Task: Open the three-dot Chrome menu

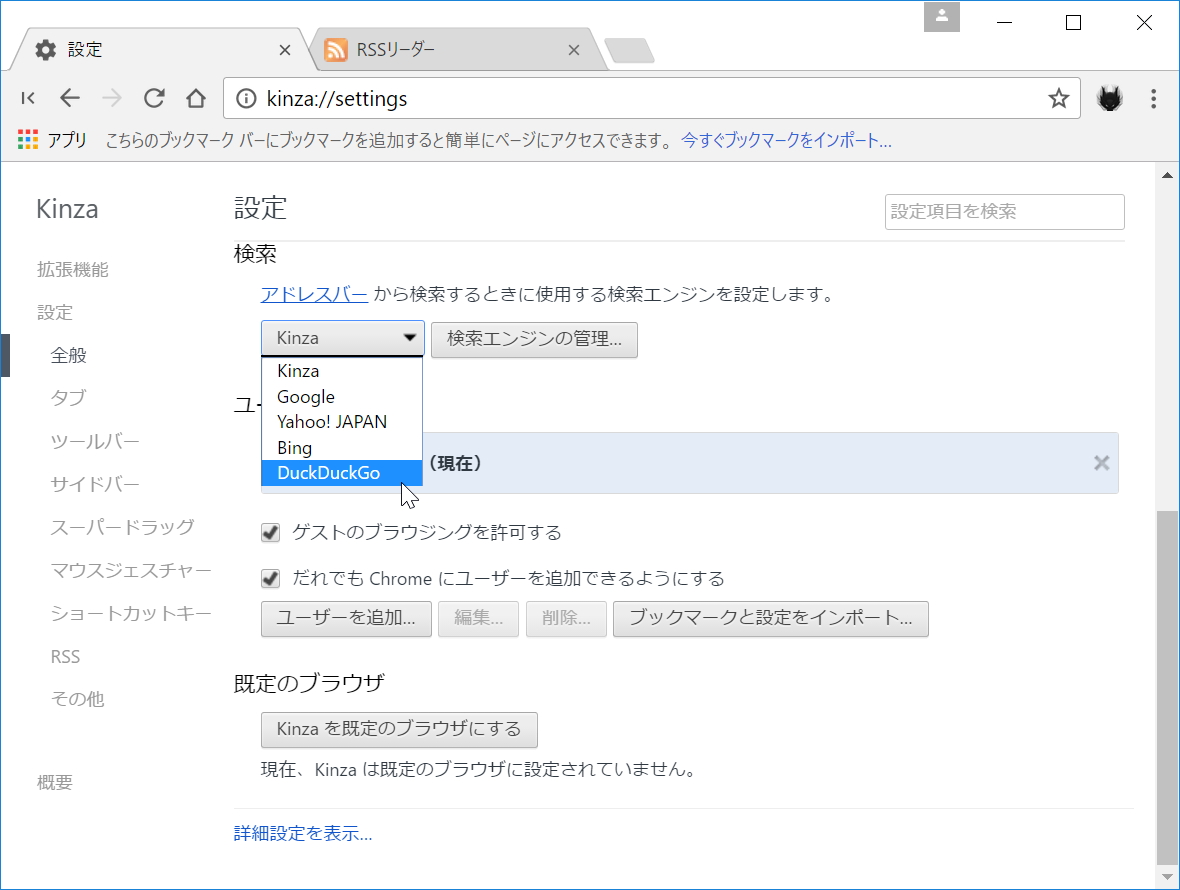Action: pos(1154,98)
